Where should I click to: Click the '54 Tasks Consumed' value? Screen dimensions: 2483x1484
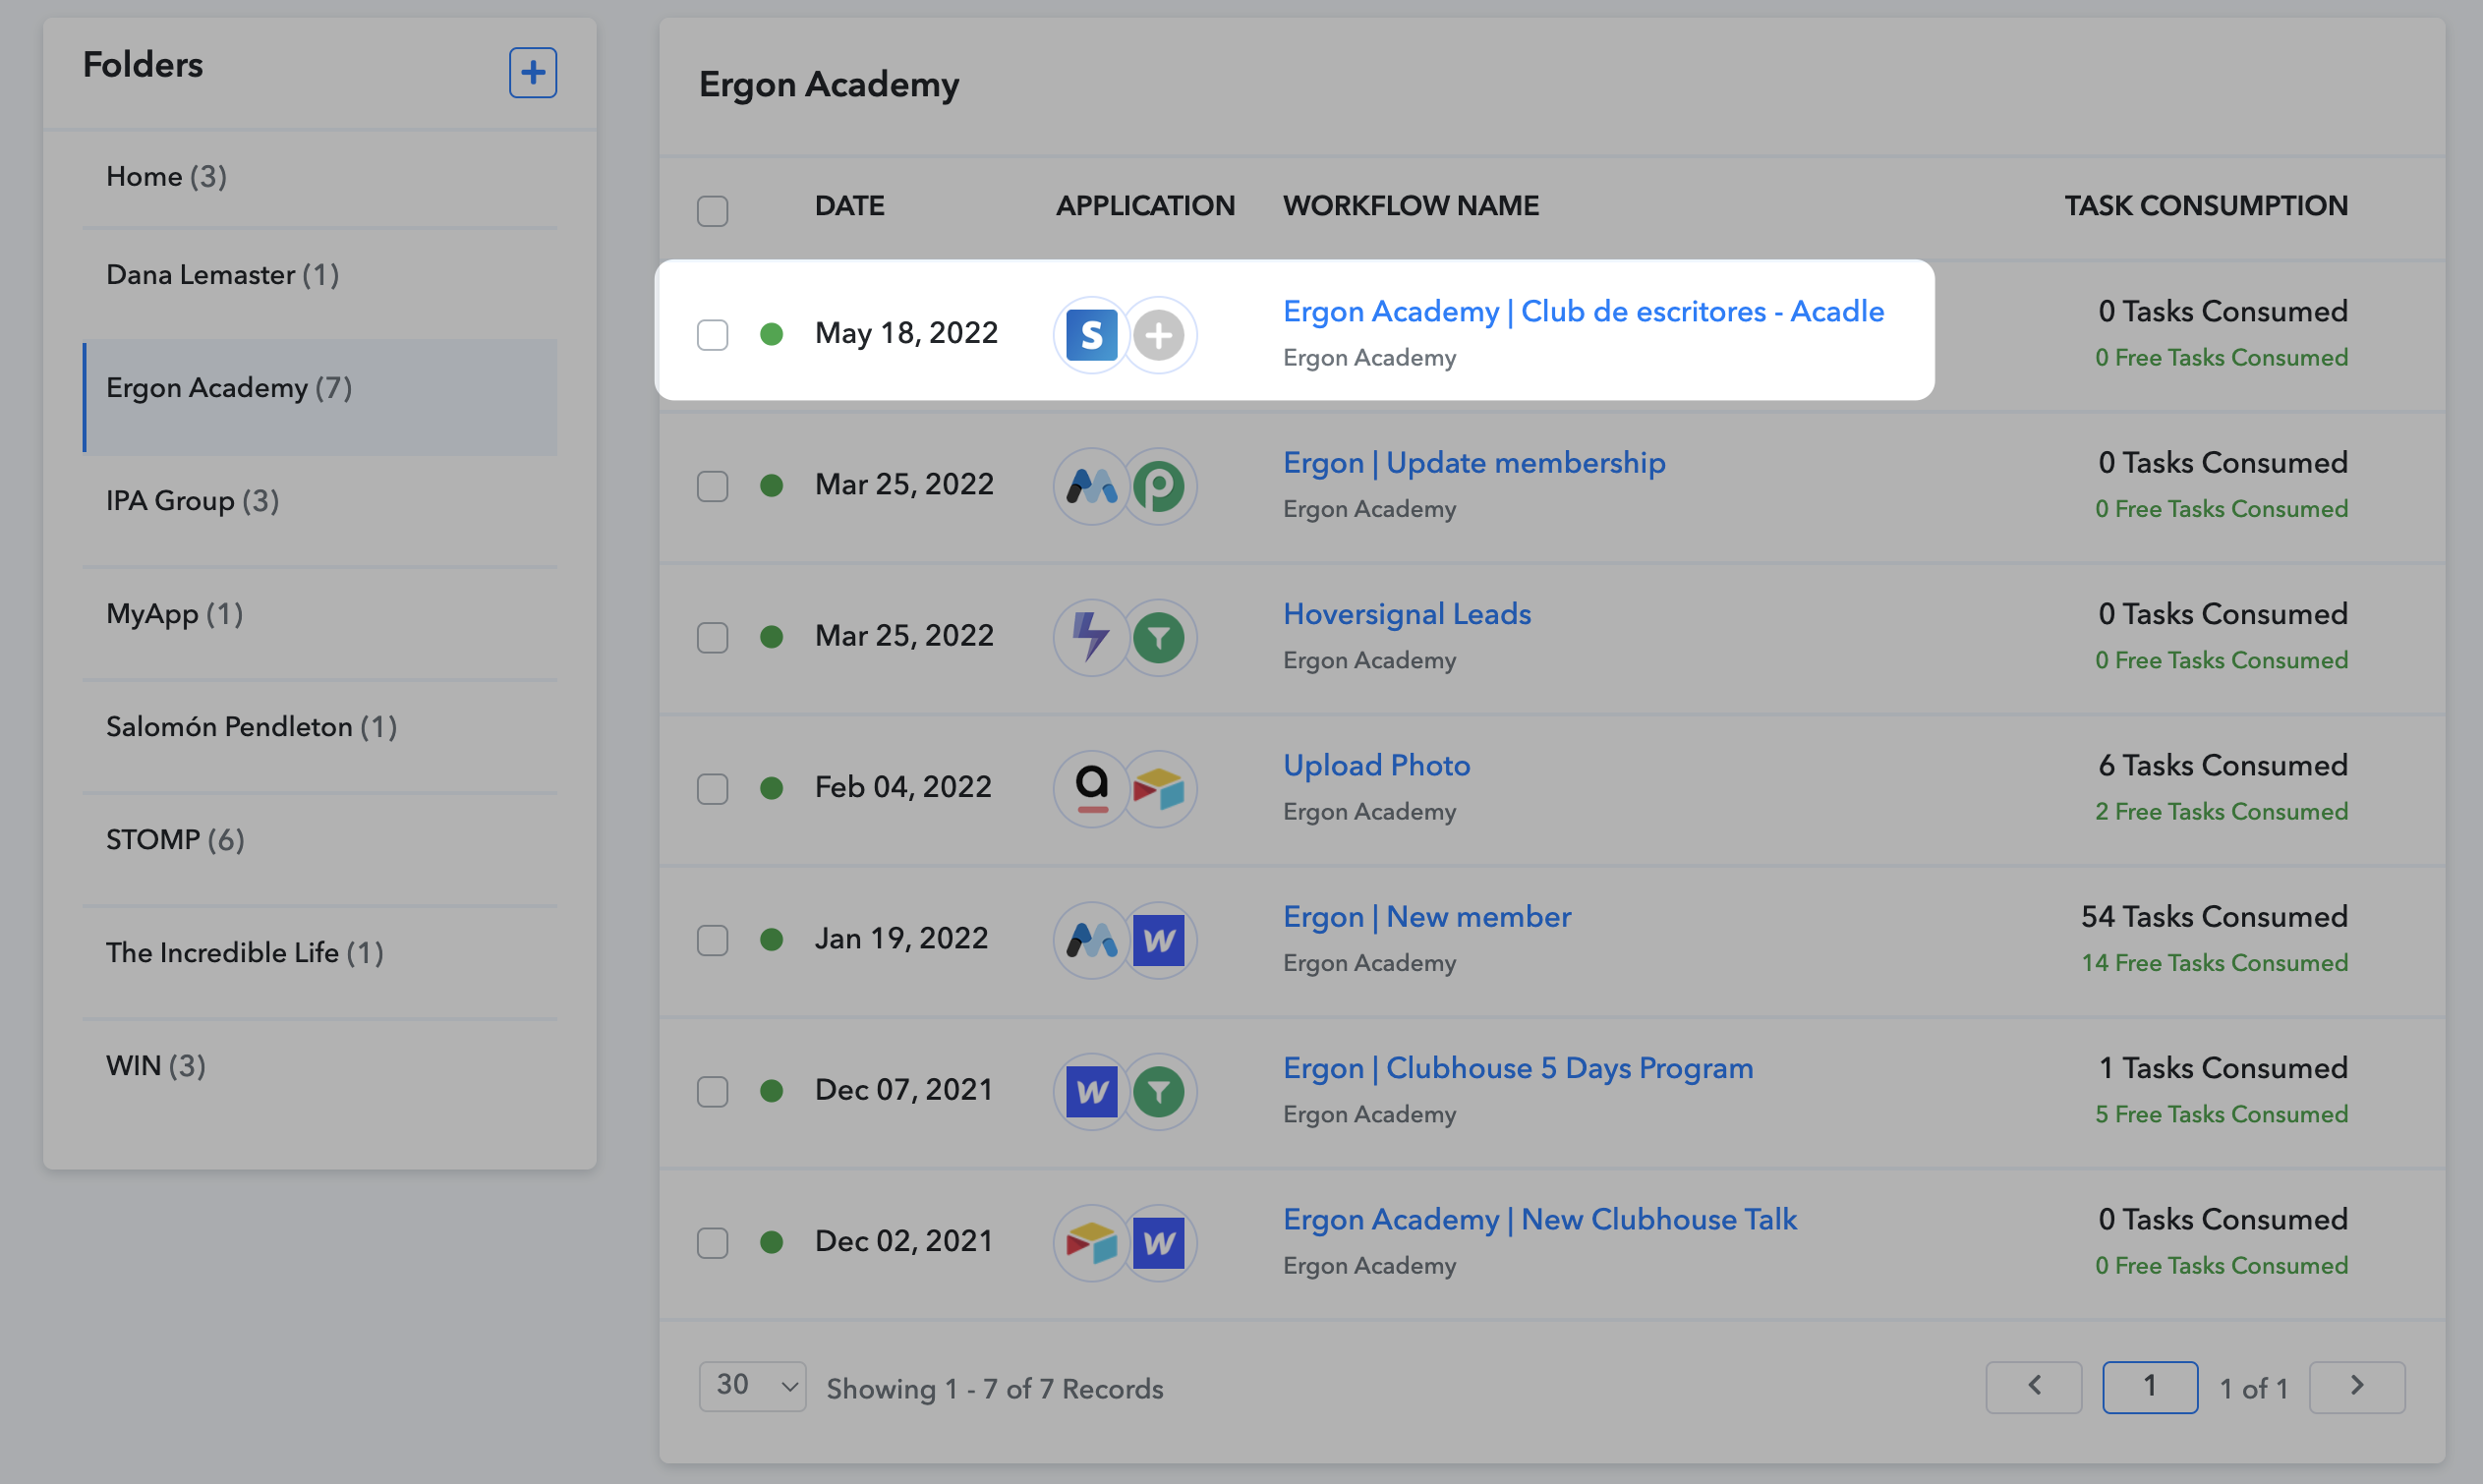pyautogui.click(x=2215, y=917)
